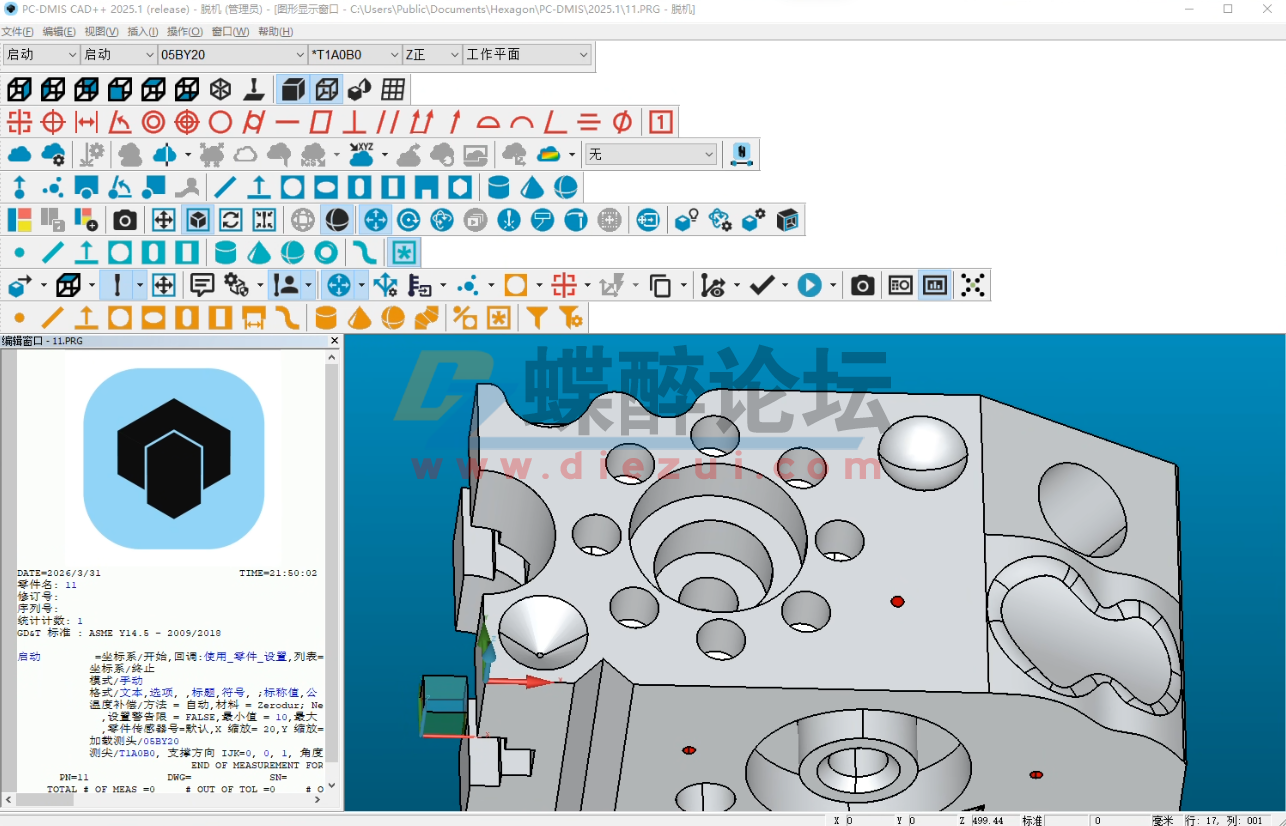Image resolution: width=1286 pixels, height=826 pixels.
Task: Select the auto sphere feature icon
Action: (563, 187)
